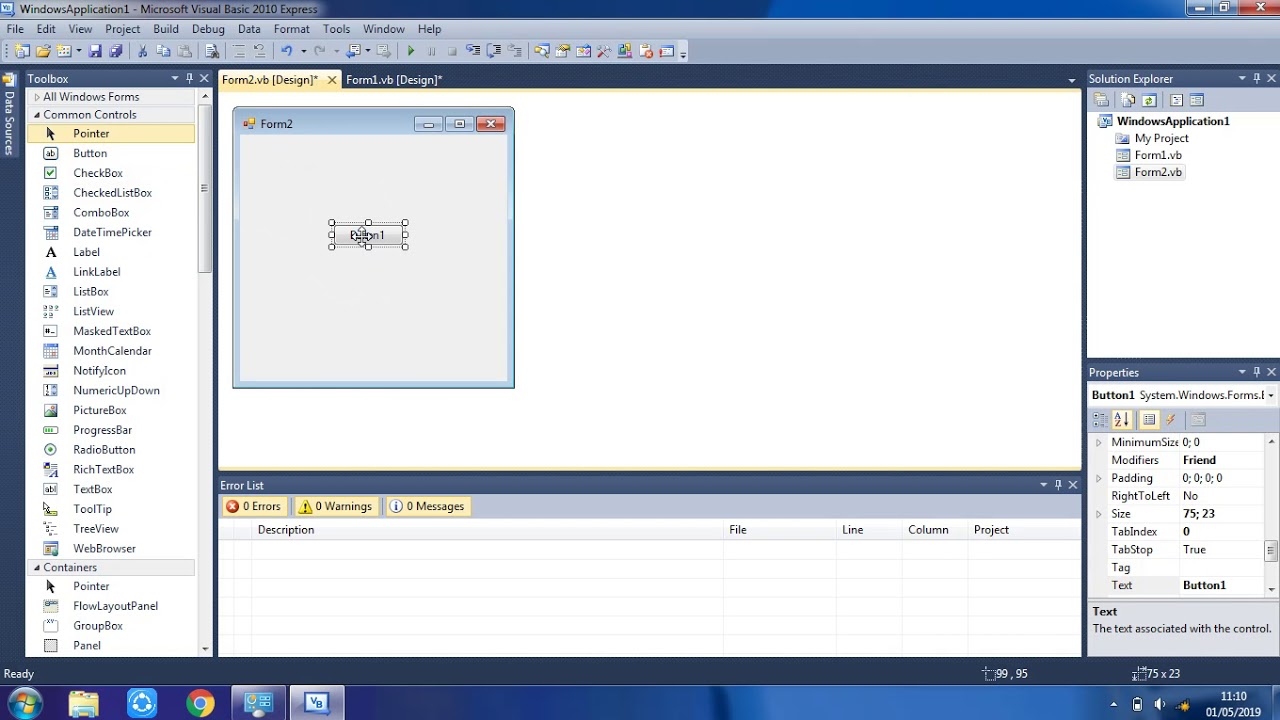Click the Refresh icon in Solution Explorer
Viewport: 1280px width, 720px height.
(x=1149, y=100)
